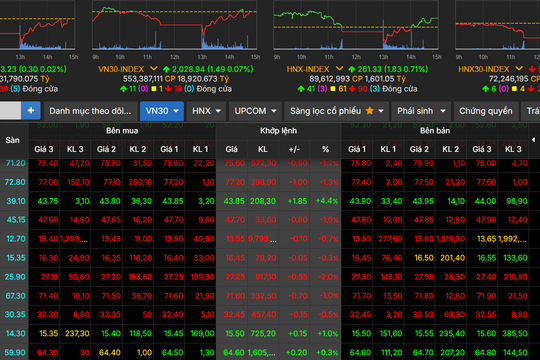The width and height of the screenshot is (540, 360).
Task: Click the matched volume 572,30
Action: 263,163
